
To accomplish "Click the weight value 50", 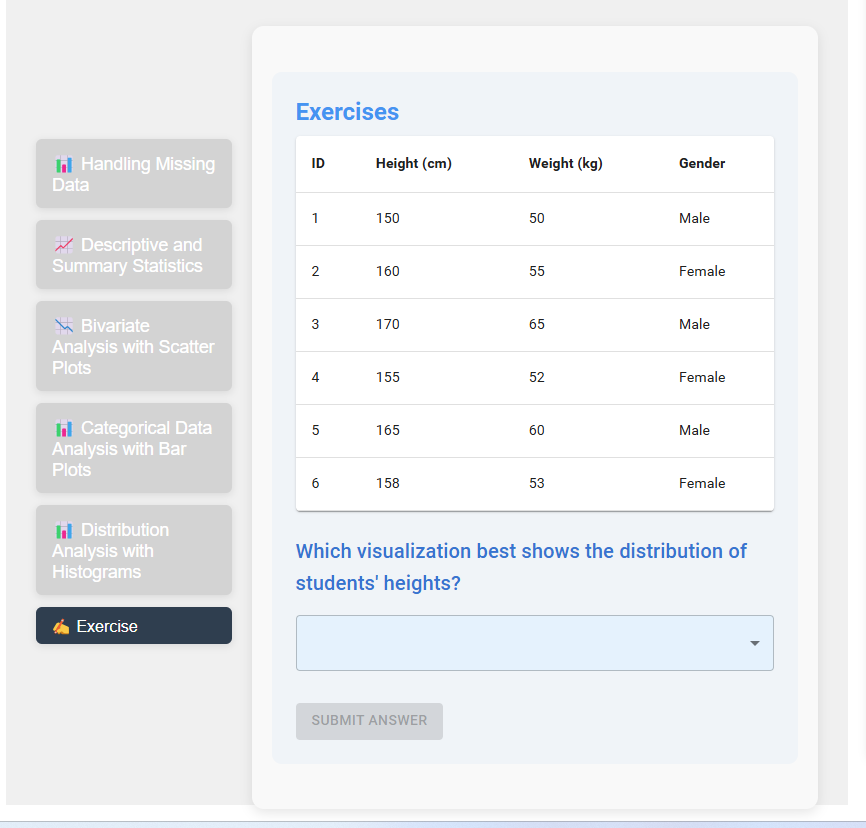I will point(537,218).
